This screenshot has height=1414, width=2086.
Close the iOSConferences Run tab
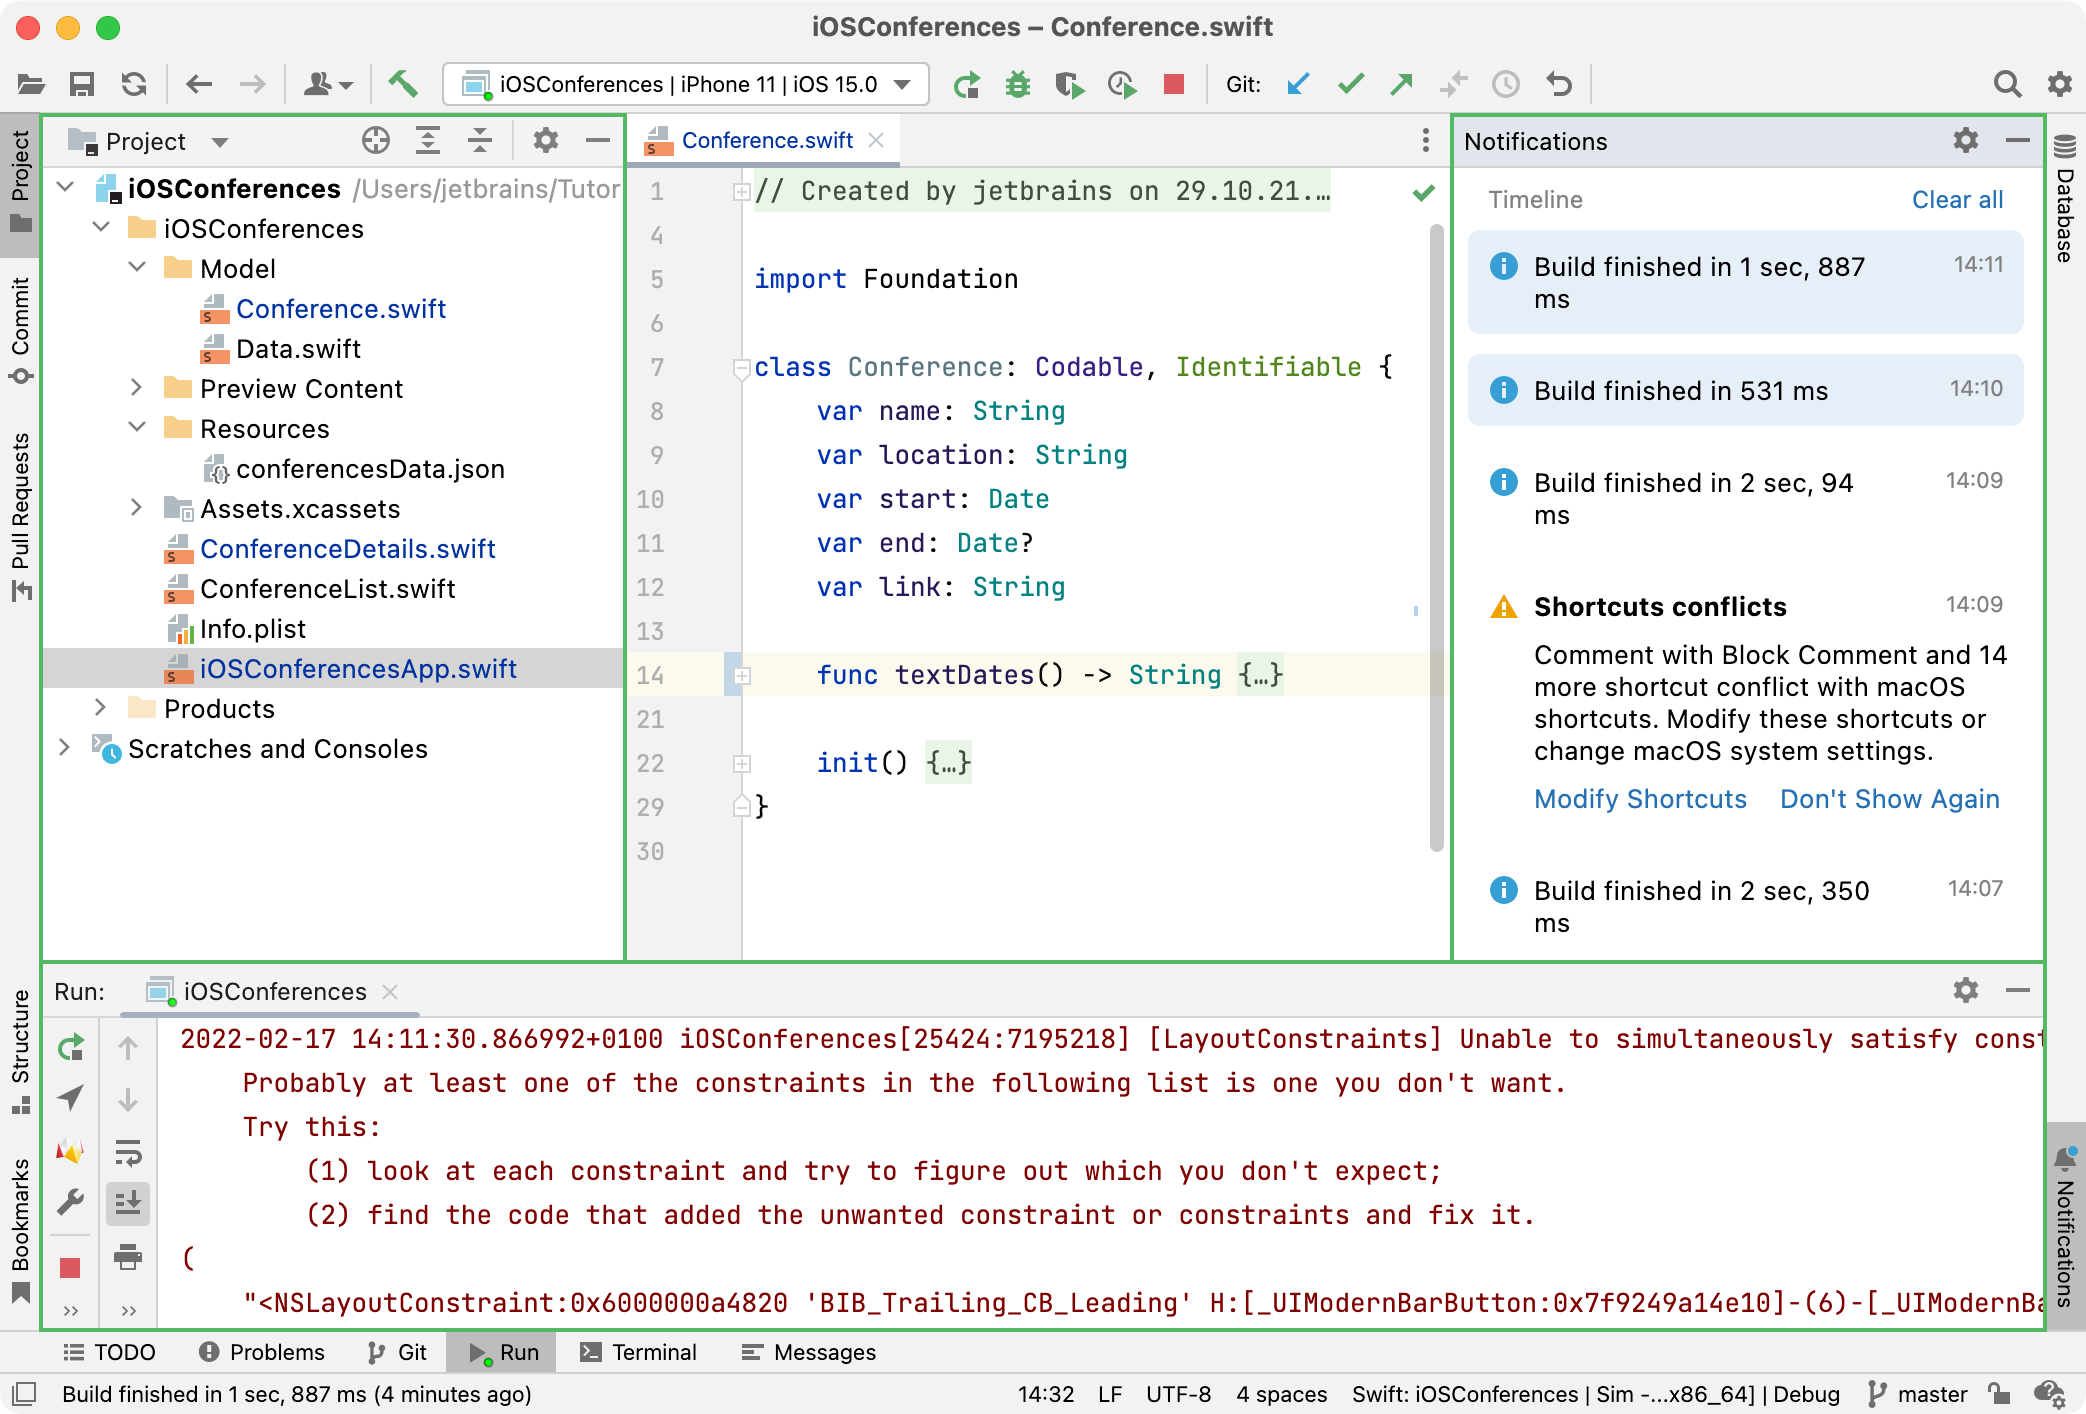tap(390, 991)
